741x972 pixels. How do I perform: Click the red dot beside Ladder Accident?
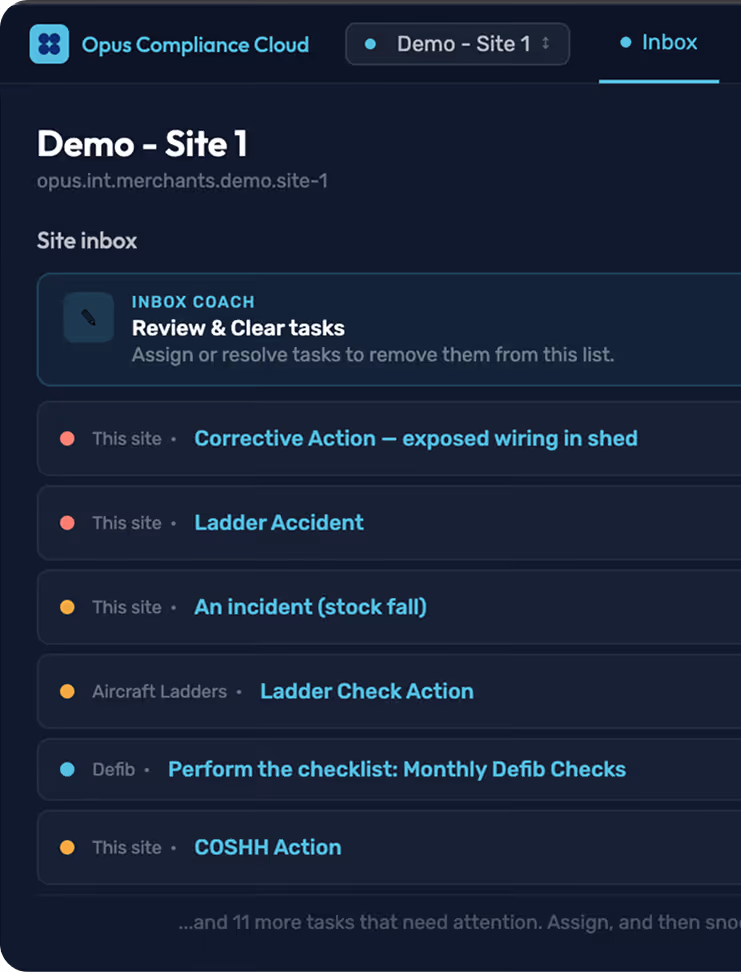click(68, 523)
